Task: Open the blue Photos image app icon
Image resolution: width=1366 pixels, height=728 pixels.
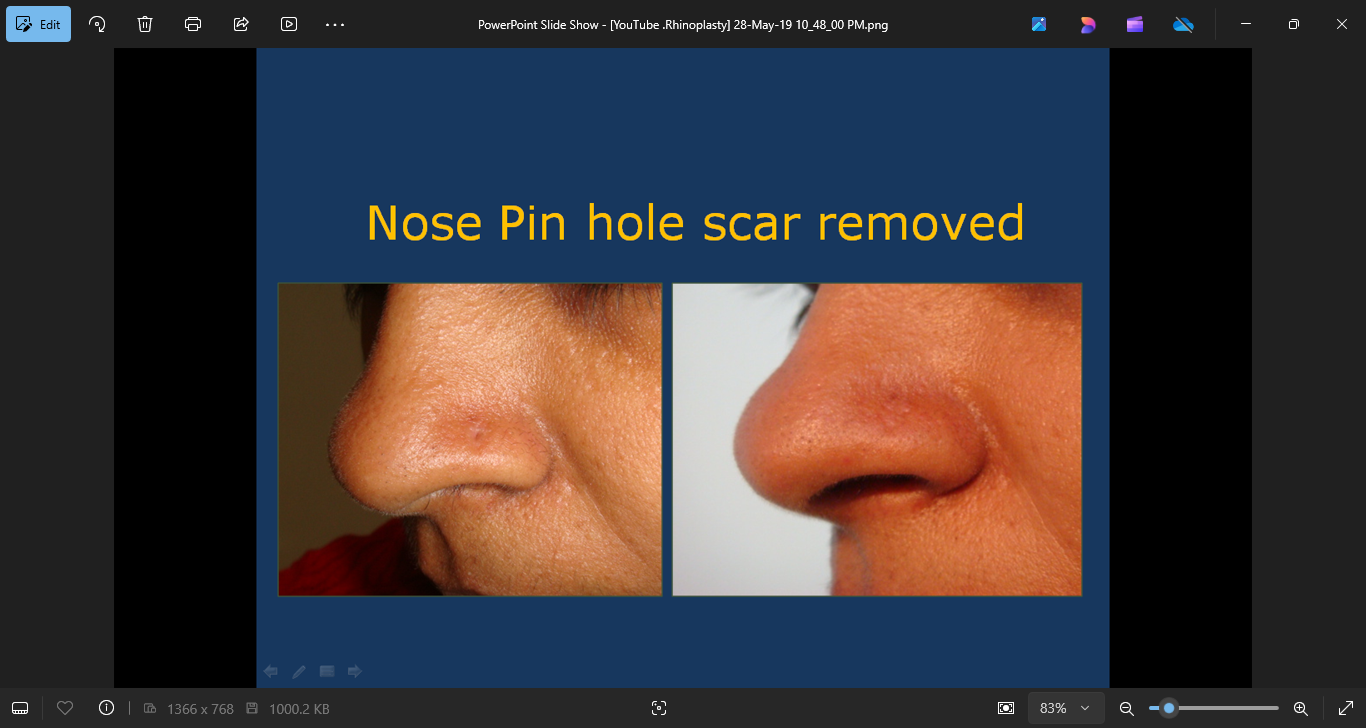Action: [x=1039, y=24]
